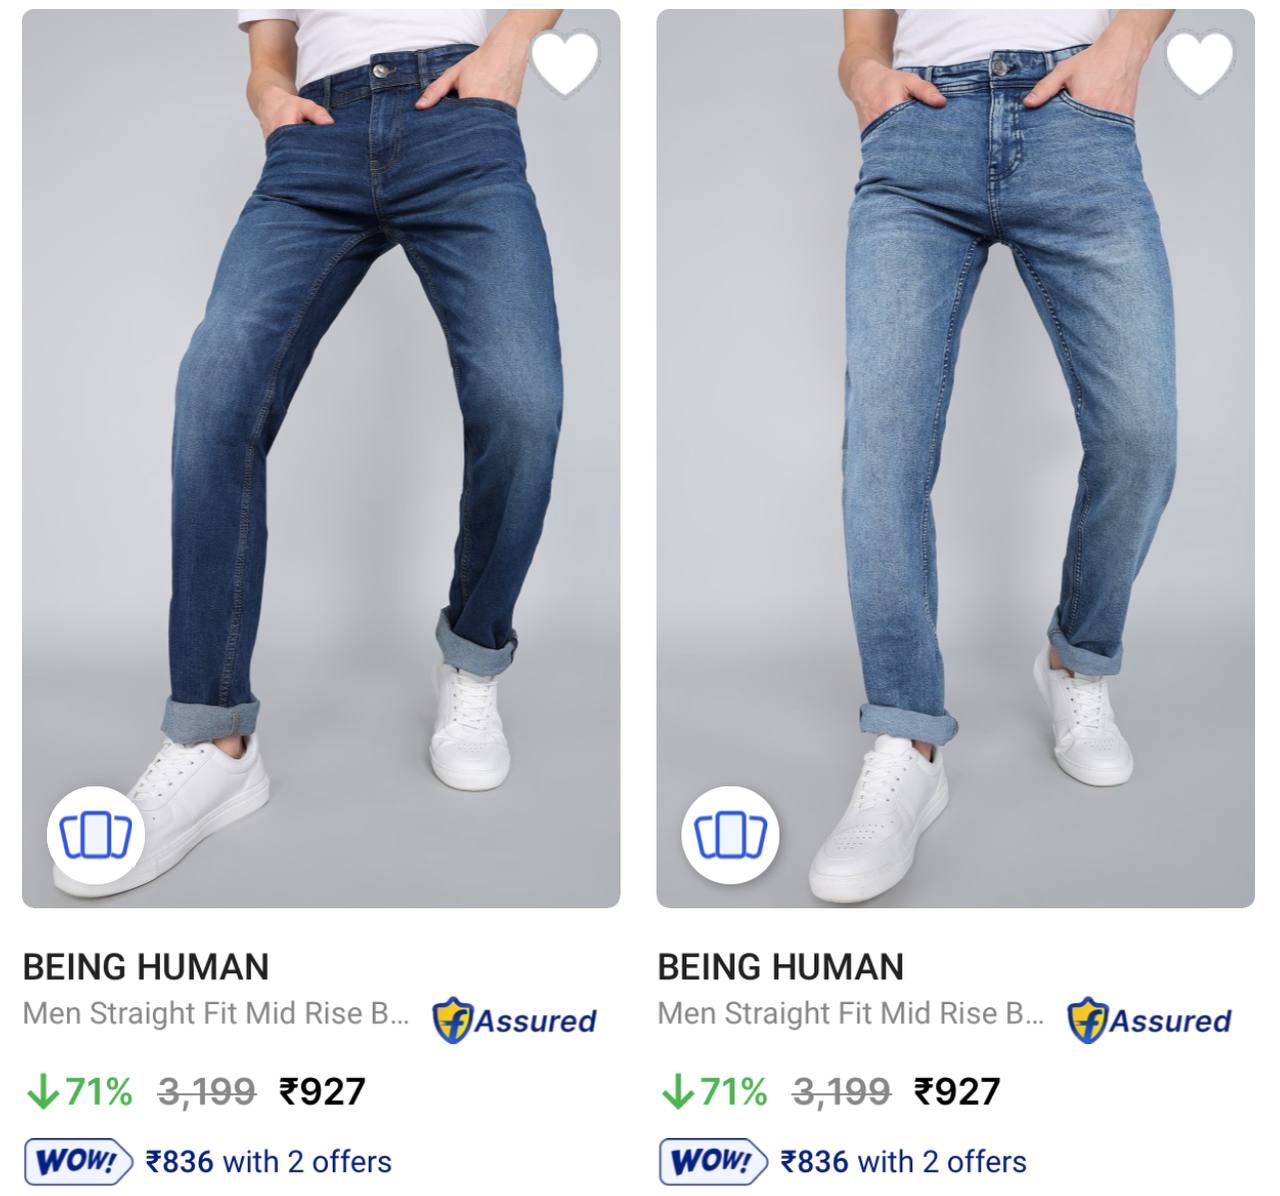The image size is (1280, 1196).
Task: View ₹836 with 2 offers, right item
Action: (904, 1162)
